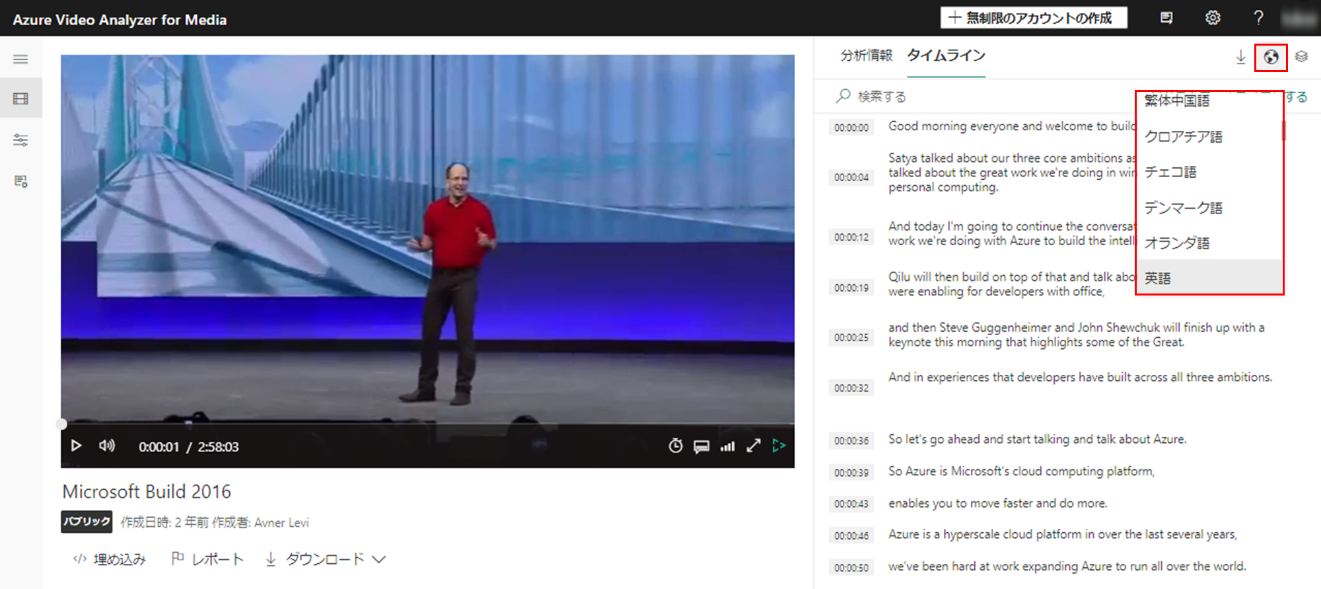Click the green play-next icon
Screen dimensions: 1321x589
pyautogui.click(x=780, y=446)
